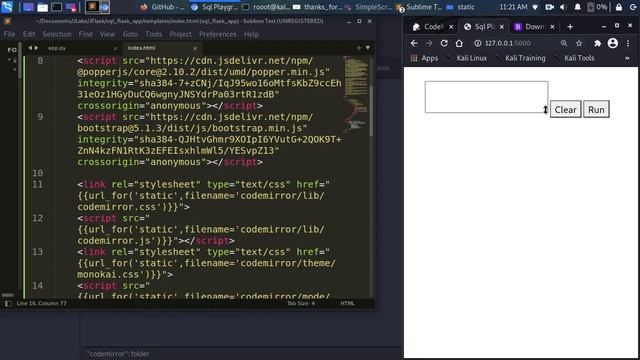640x360 pixels.
Task: Click the screen recorder camera tray icon
Action: pos(549,7)
